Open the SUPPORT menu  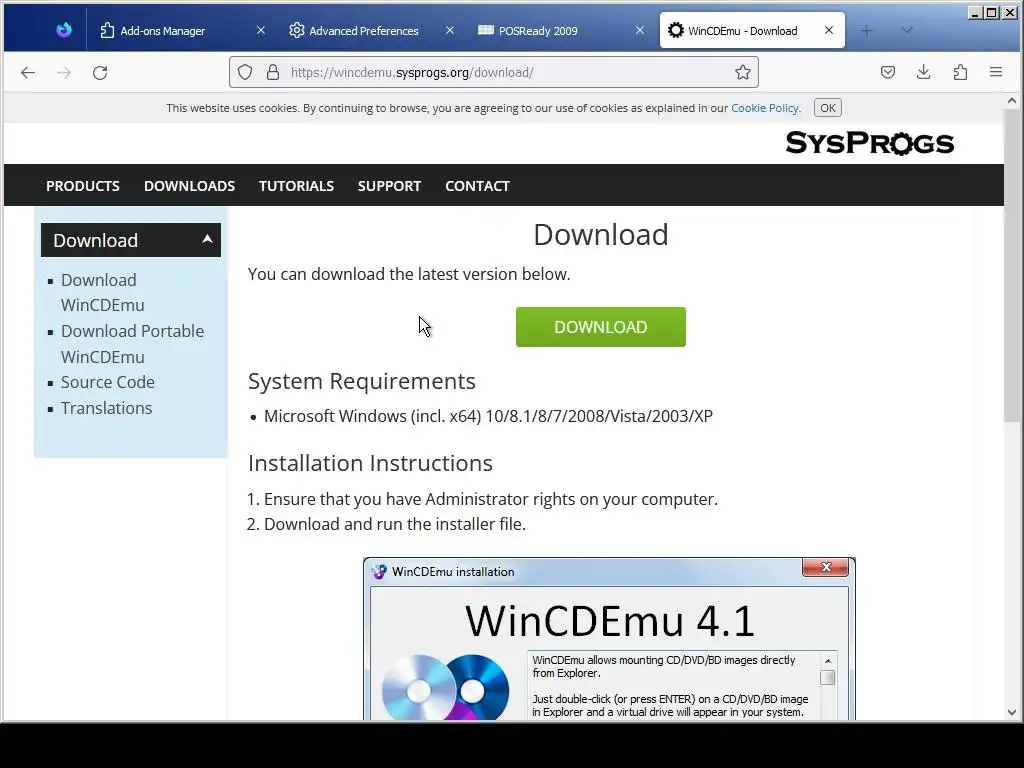point(389,186)
